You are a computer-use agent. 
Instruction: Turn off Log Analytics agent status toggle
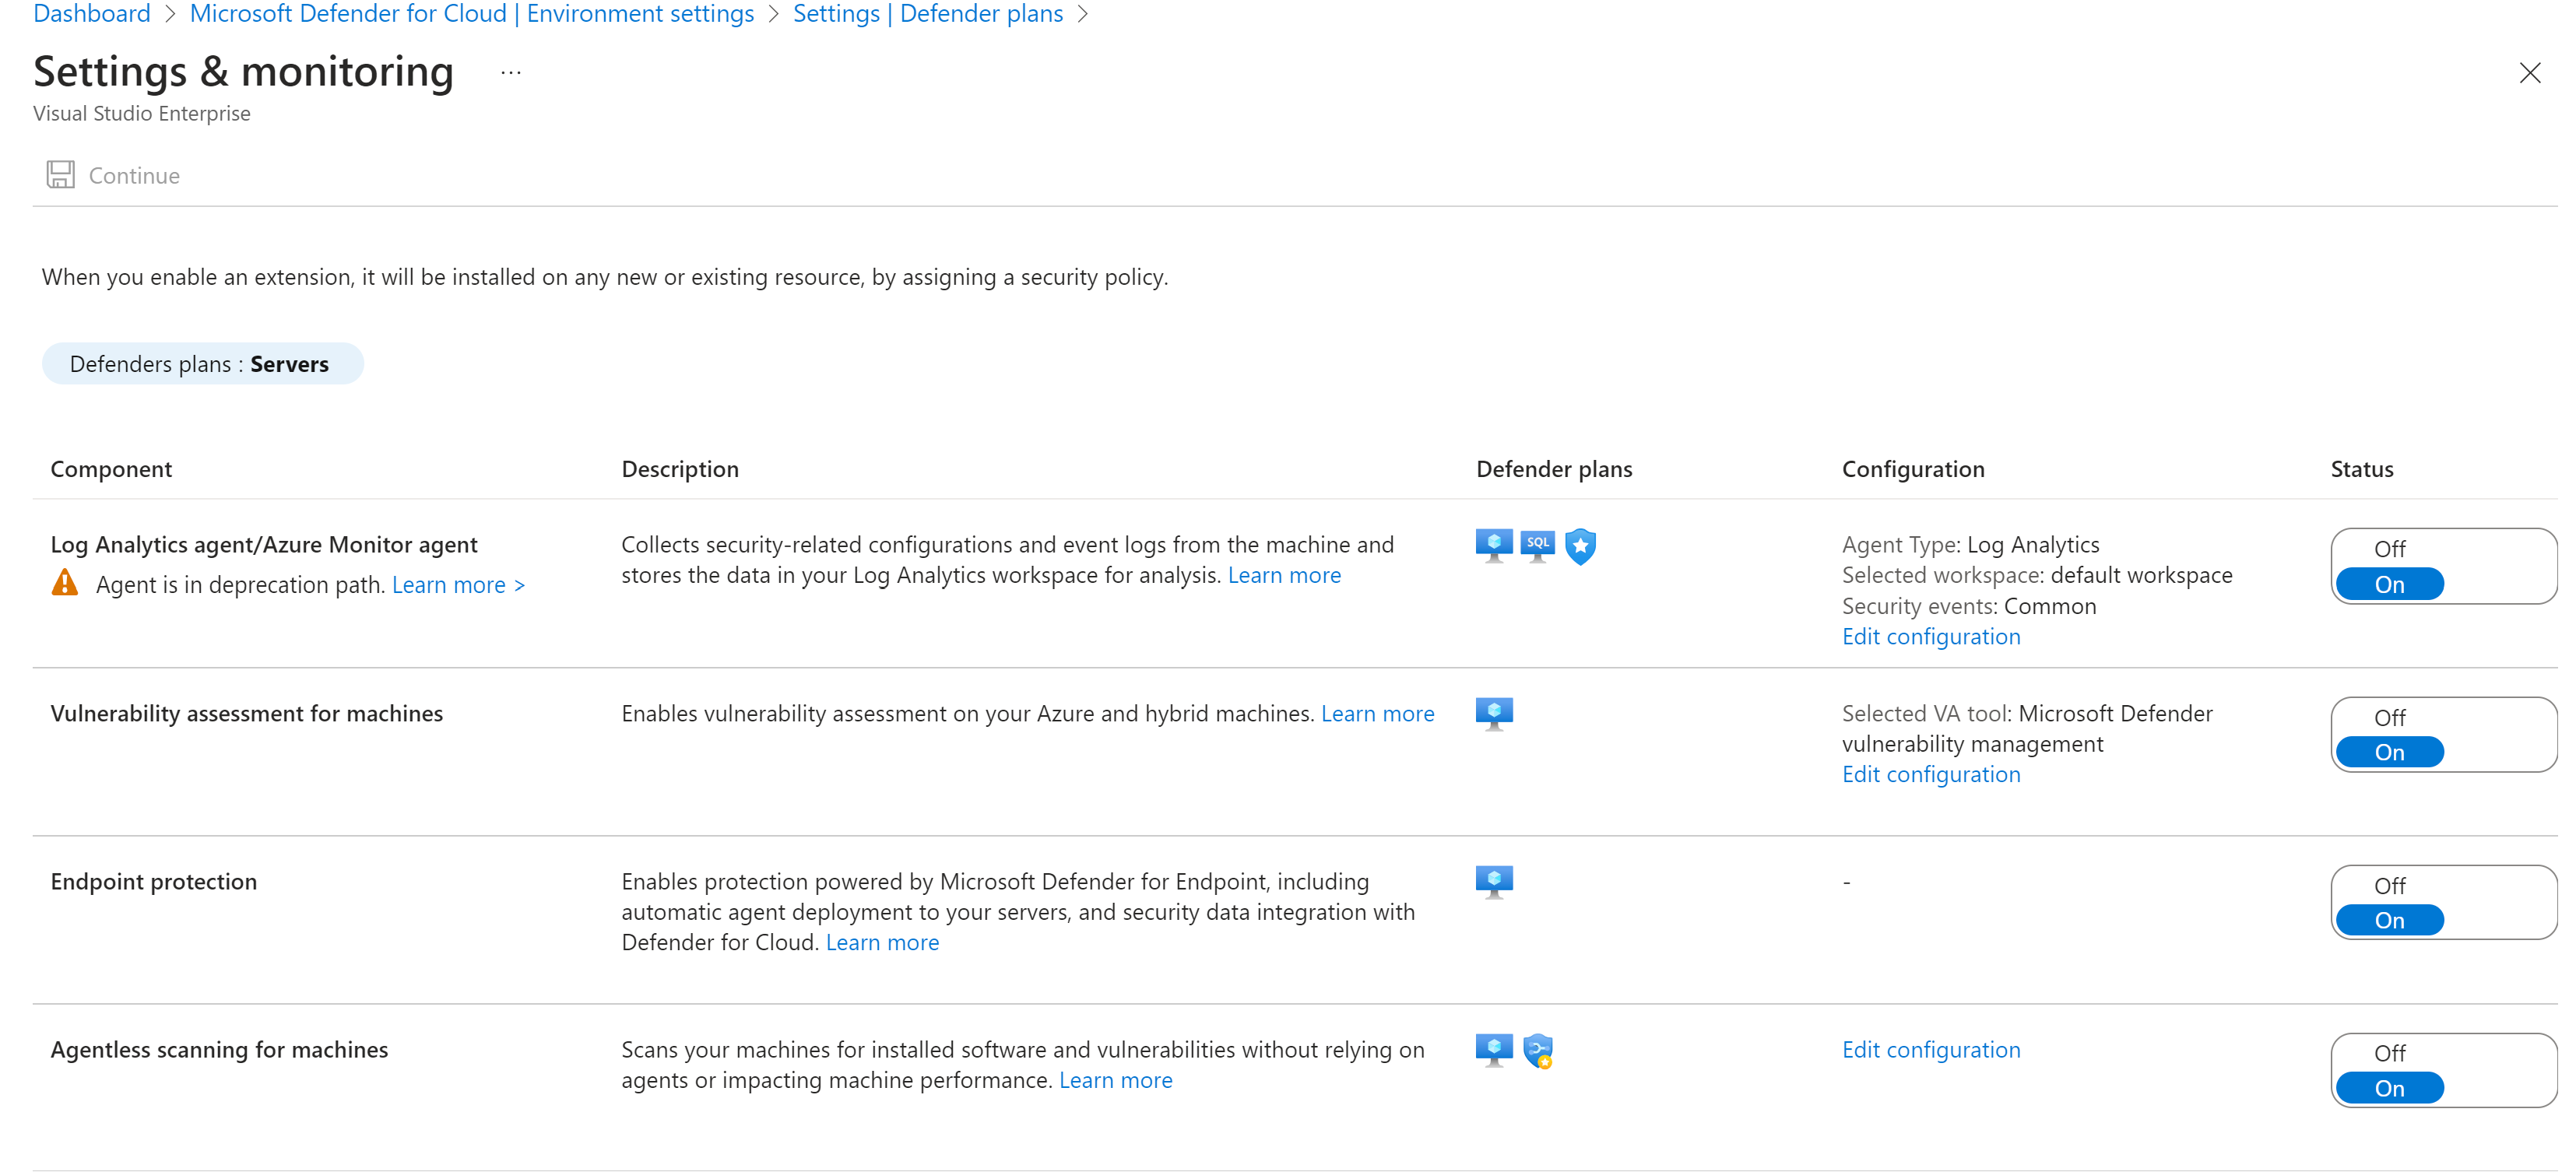click(2389, 549)
